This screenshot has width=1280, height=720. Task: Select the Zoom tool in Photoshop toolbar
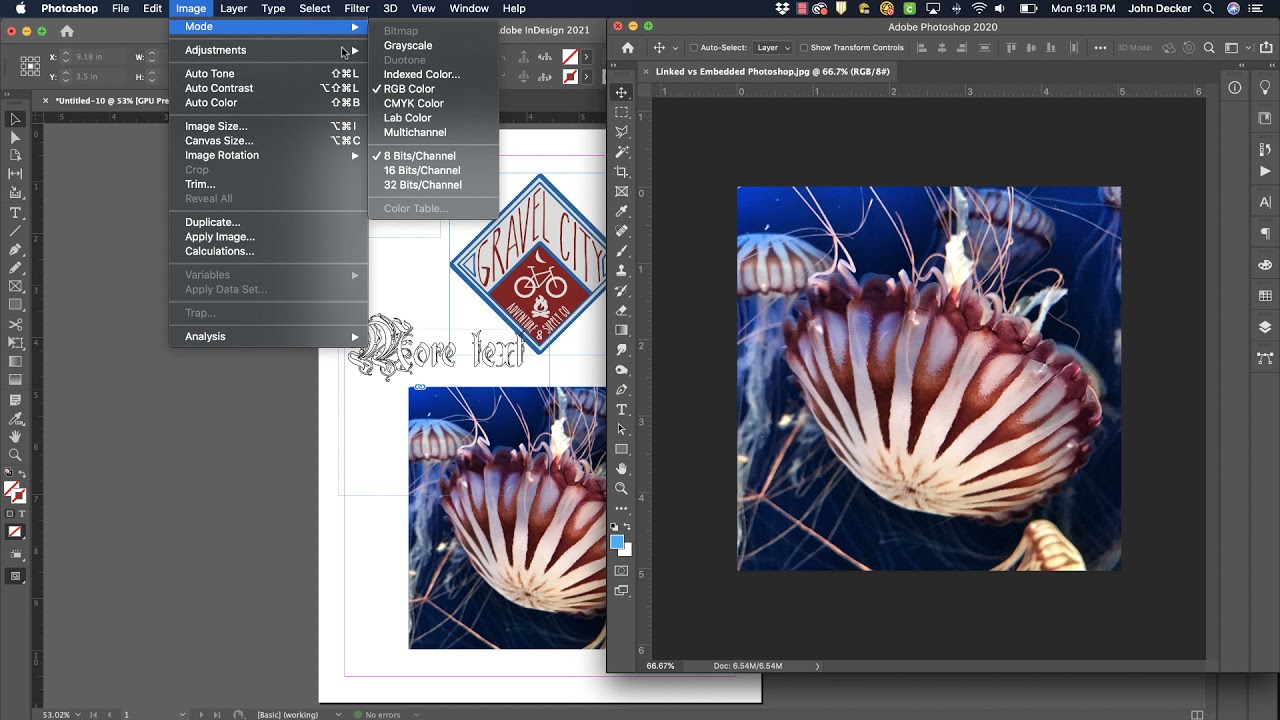[621, 489]
